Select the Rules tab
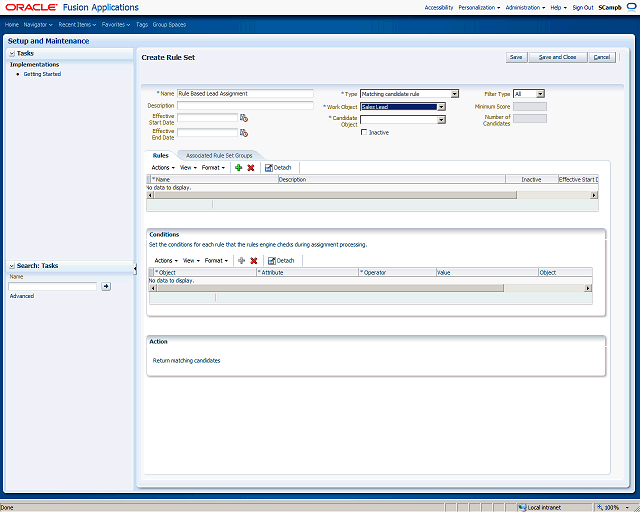 coord(160,156)
